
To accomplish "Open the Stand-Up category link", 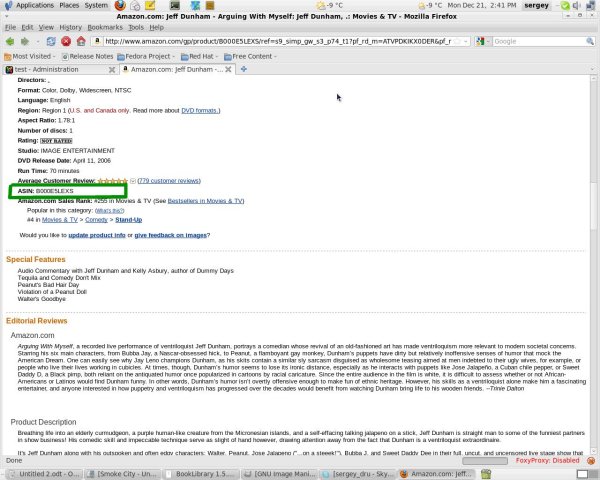I will (129, 220).
